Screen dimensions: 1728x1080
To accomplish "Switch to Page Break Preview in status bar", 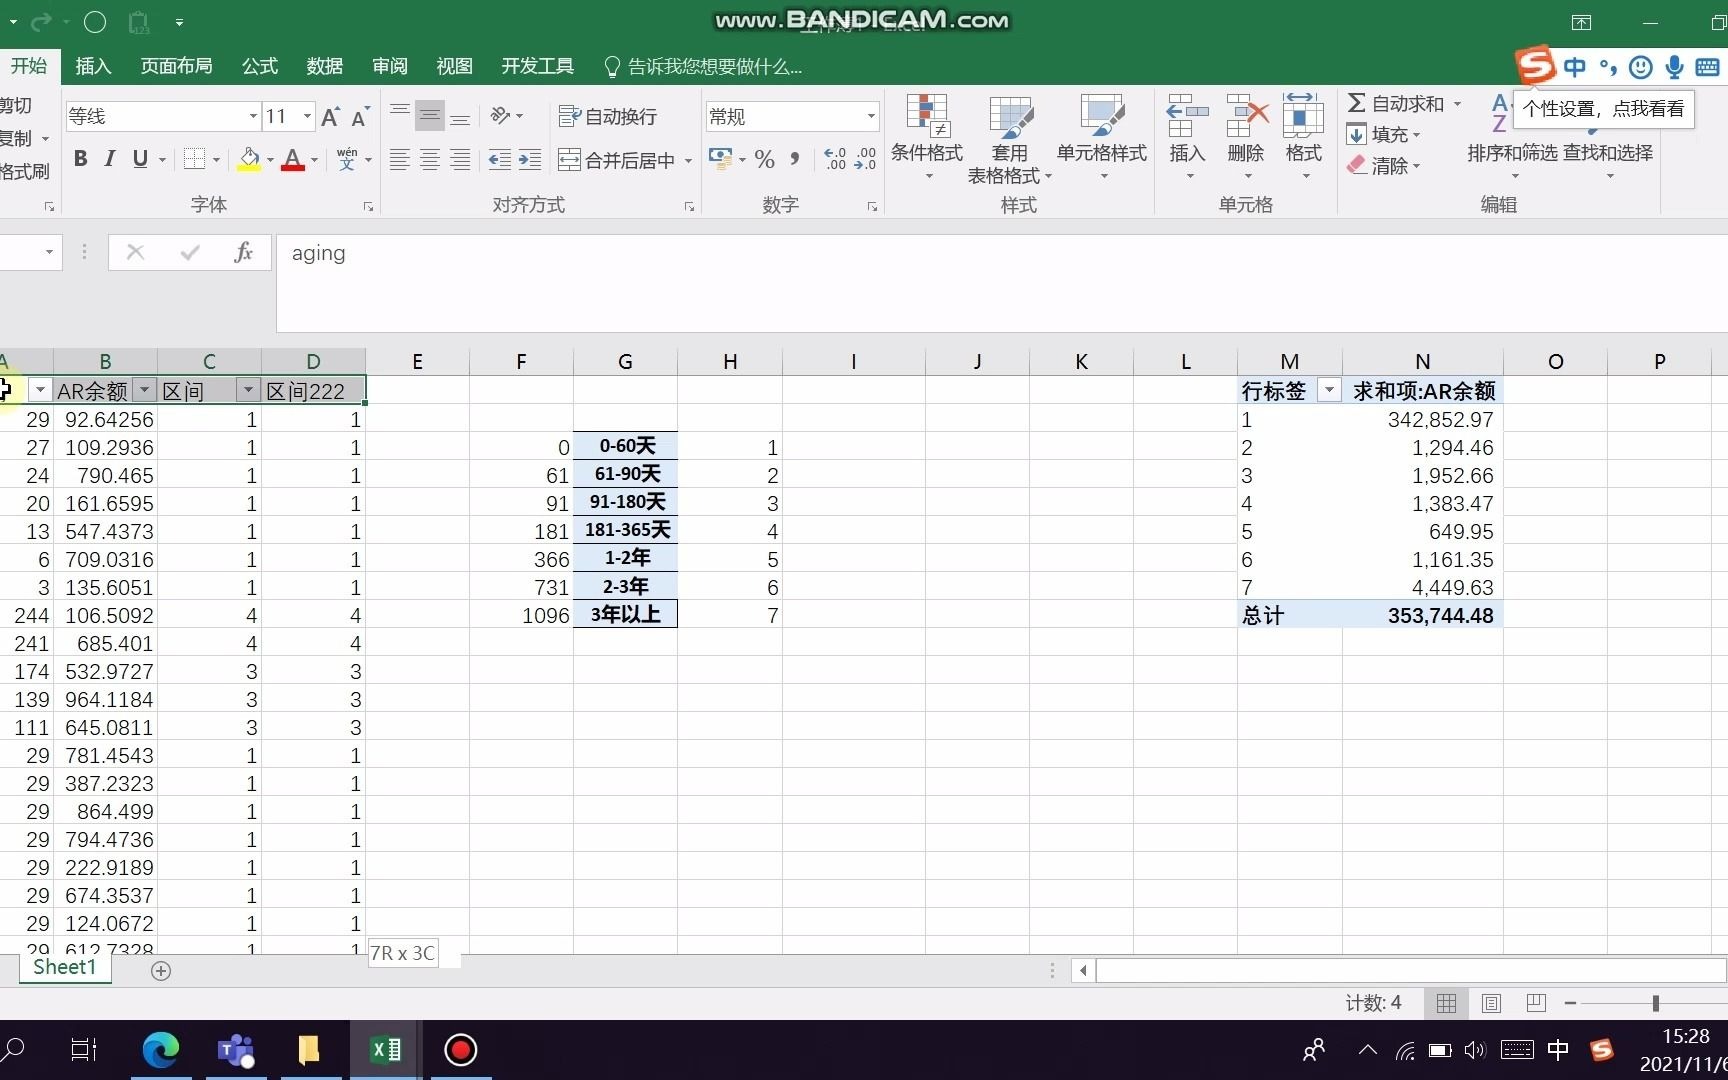I will pyautogui.click(x=1536, y=1003).
